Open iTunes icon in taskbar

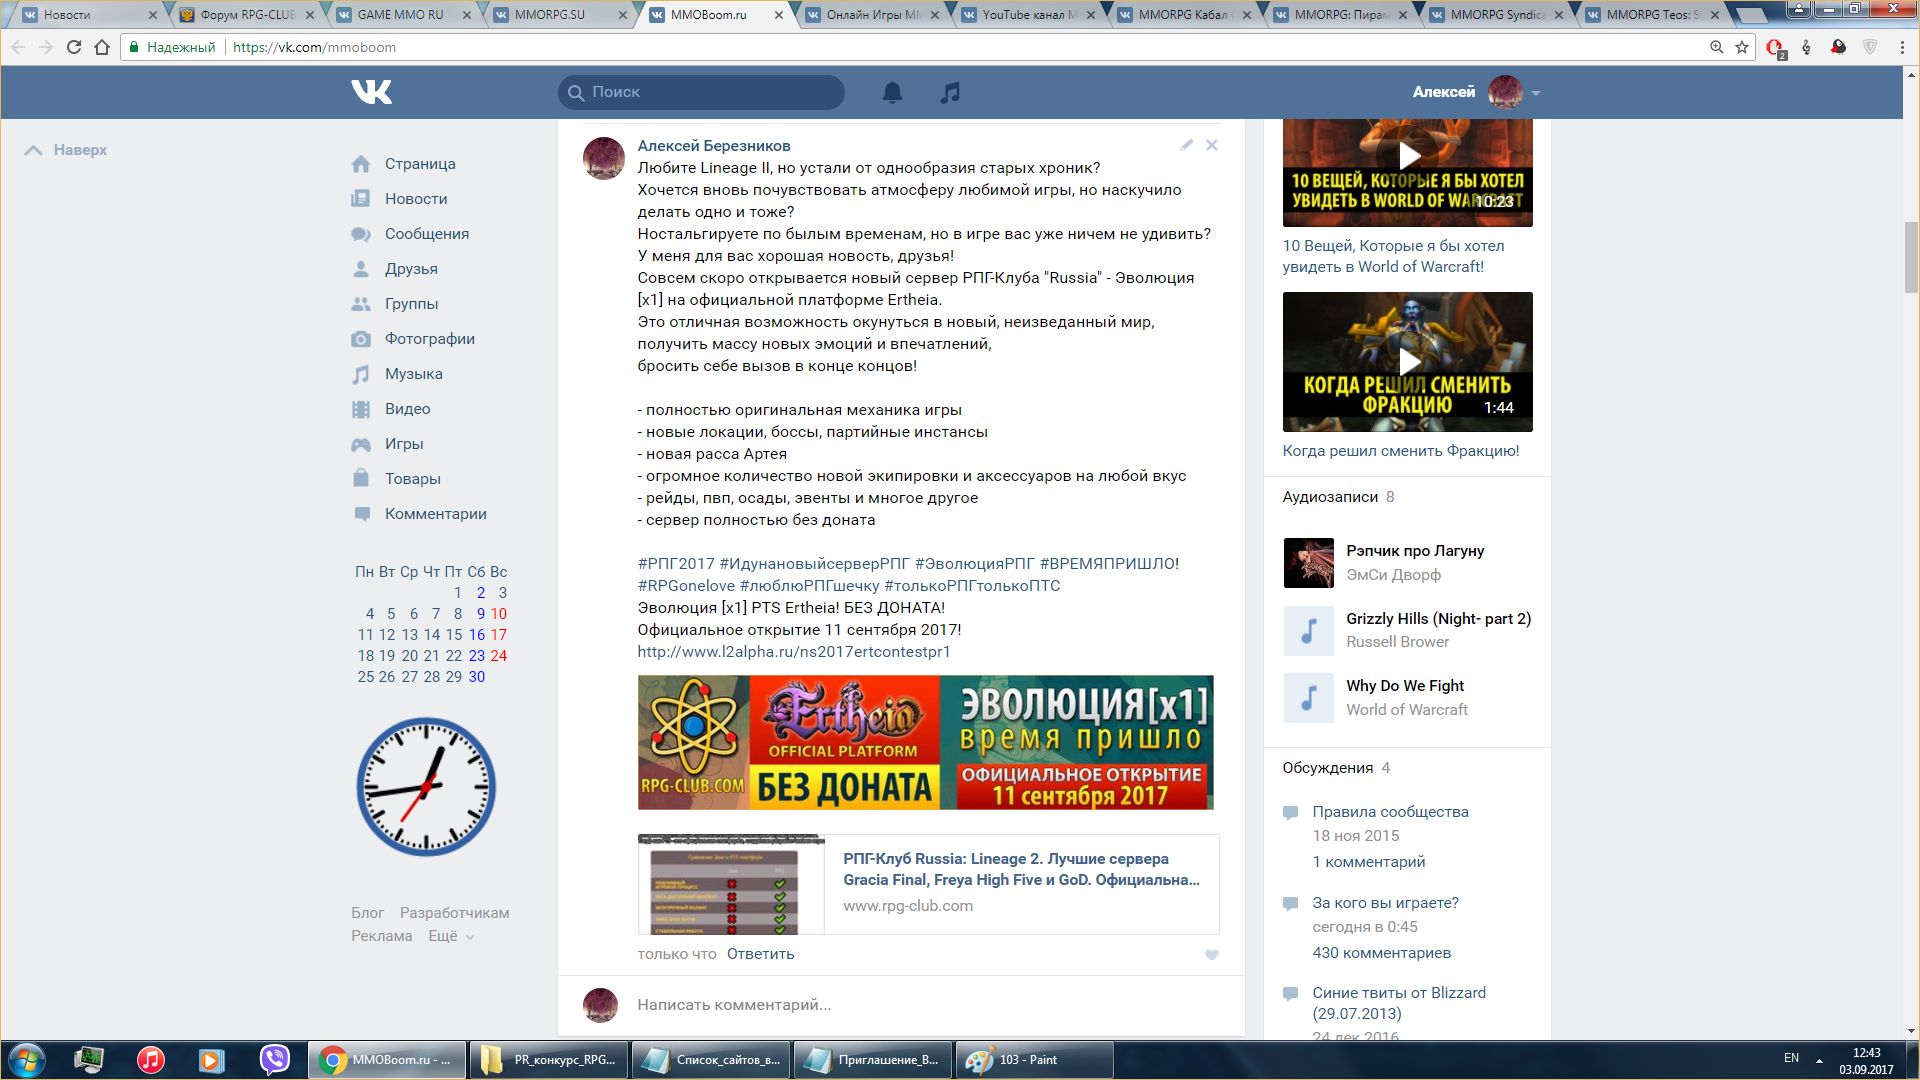tap(151, 1060)
